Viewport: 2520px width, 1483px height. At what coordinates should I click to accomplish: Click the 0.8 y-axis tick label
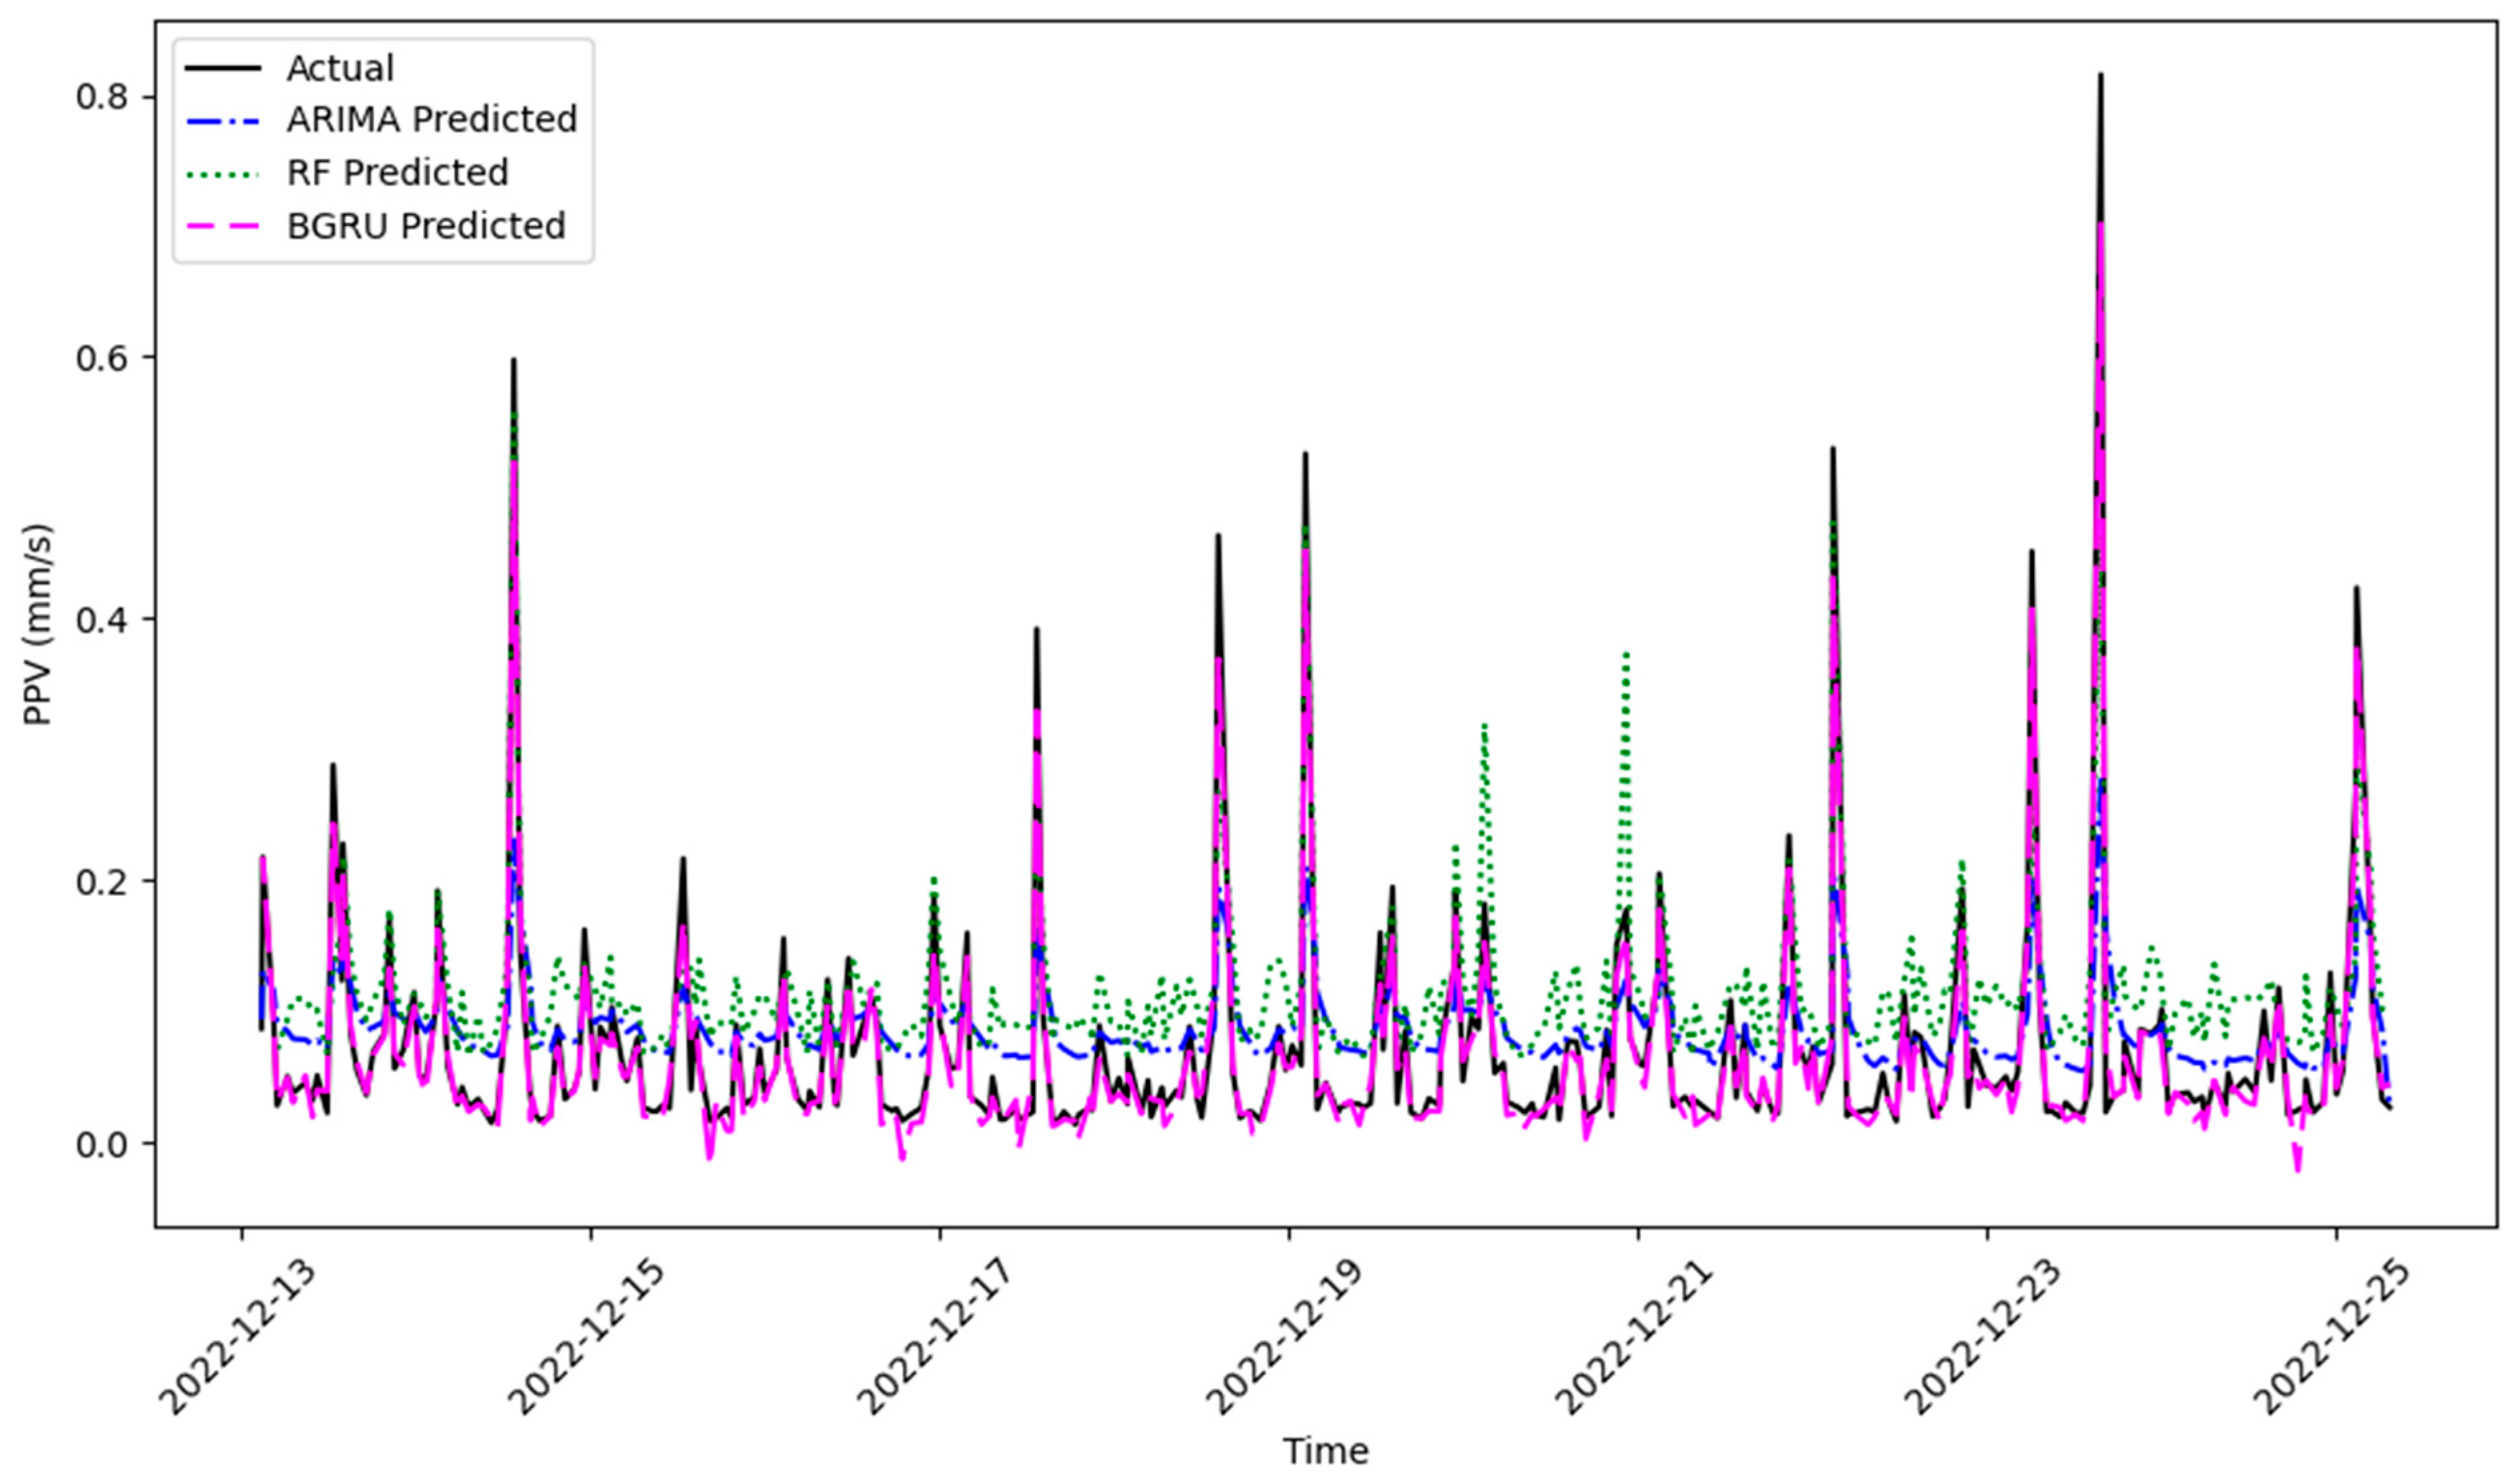pyautogui.click(x=102, y=97)
